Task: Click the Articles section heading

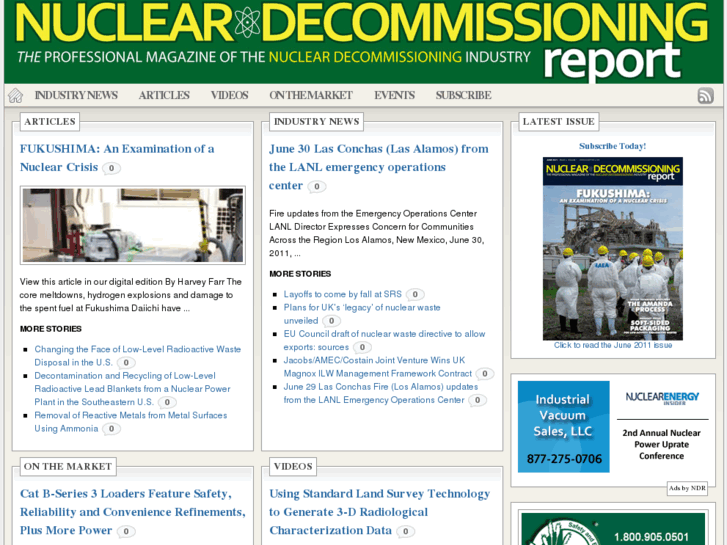Action: click(50, 122)
